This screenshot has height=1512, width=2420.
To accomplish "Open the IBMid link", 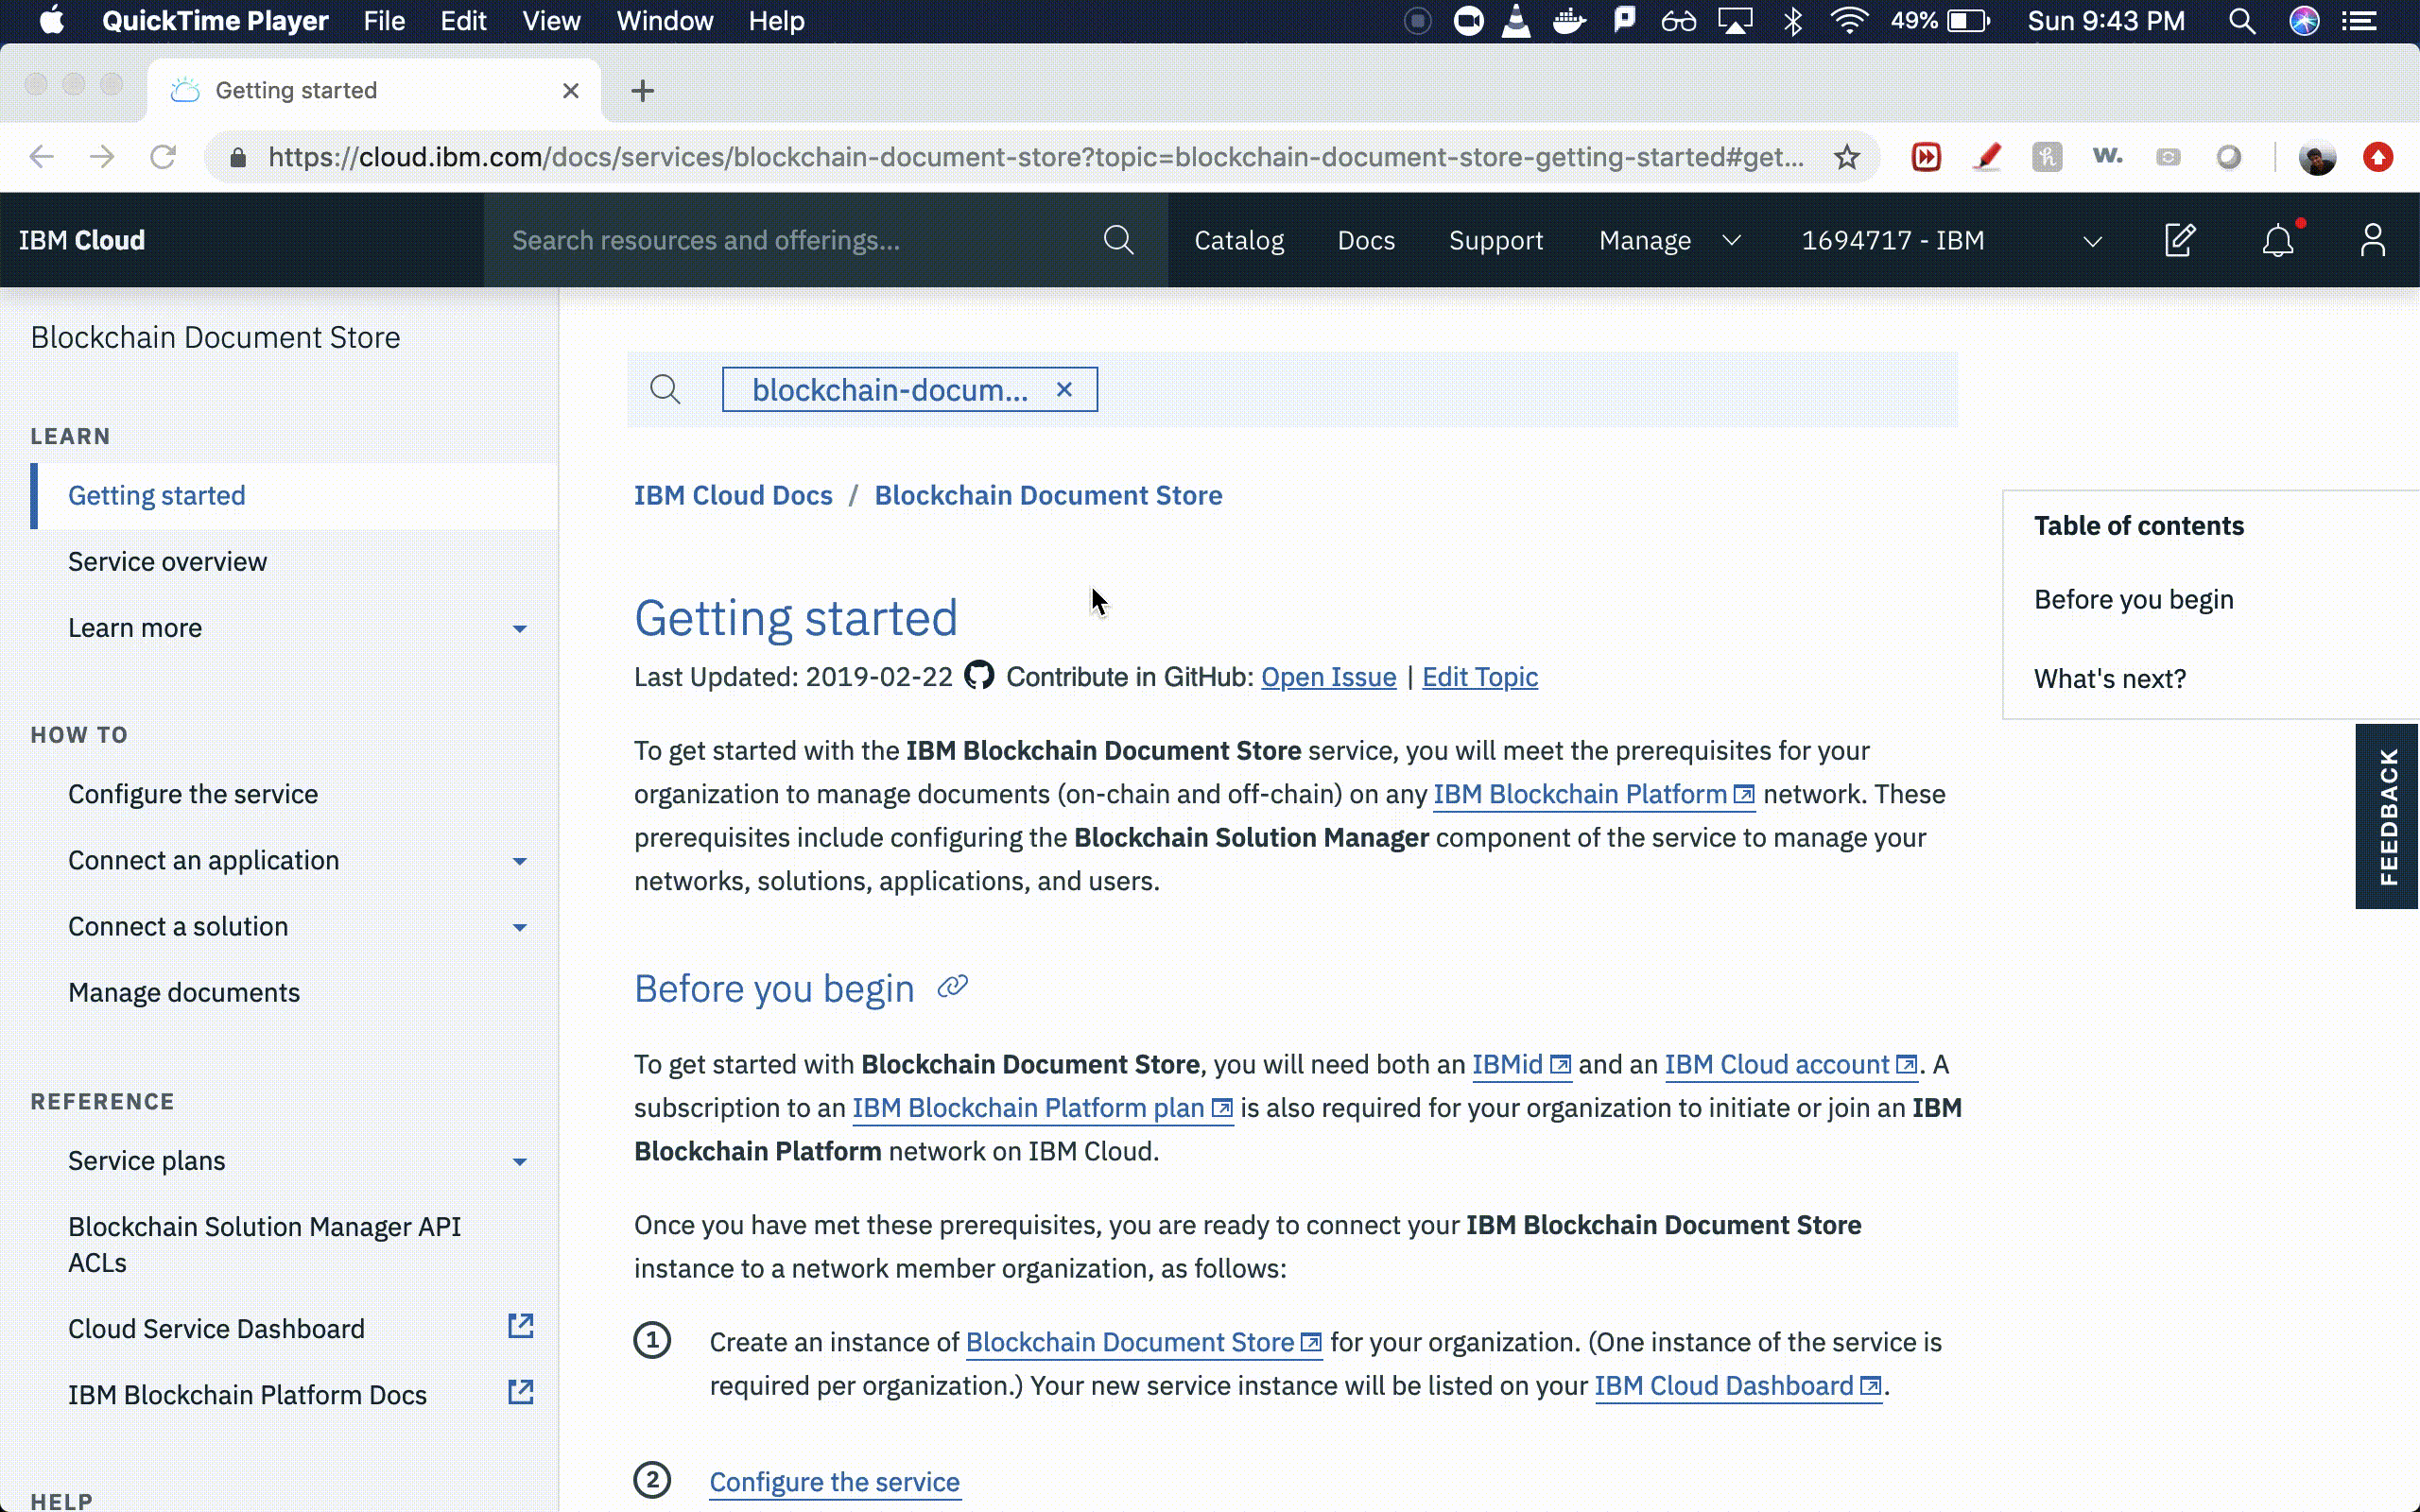I will 1521,1064.
